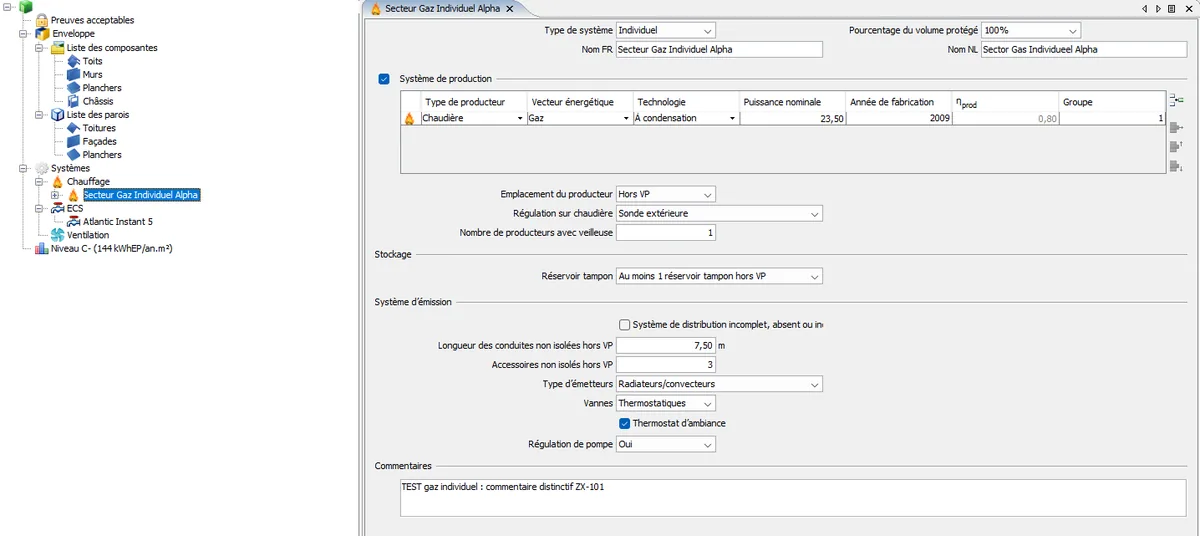Open the Type d'émetteurs dropdown
The width and height of the screenshot is (1200, 536).
719,384
